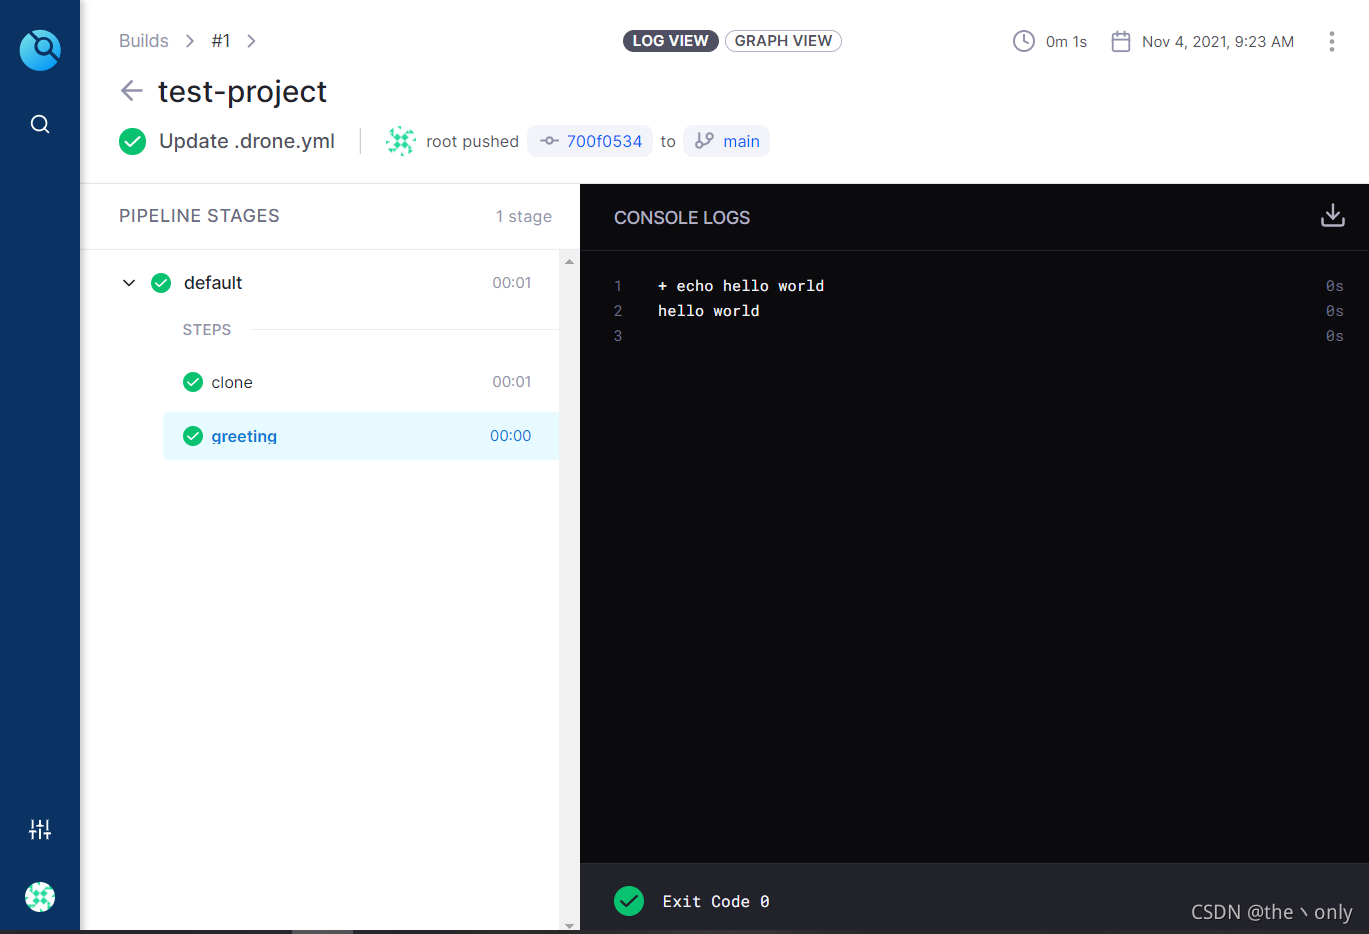Click the greeting step 00:00 duration
The height and width of the screenshot is (934, 1369).
tap(510, 436)
